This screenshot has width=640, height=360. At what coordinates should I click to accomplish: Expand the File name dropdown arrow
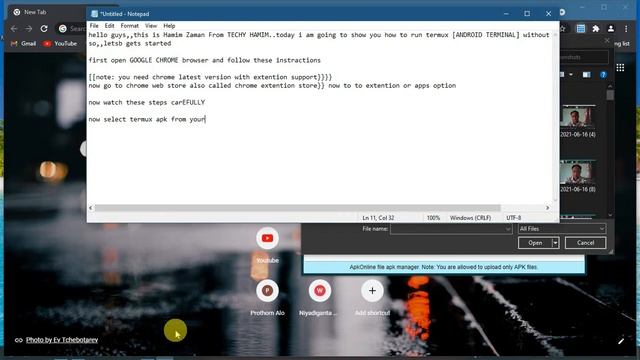(x=508, y=229)
